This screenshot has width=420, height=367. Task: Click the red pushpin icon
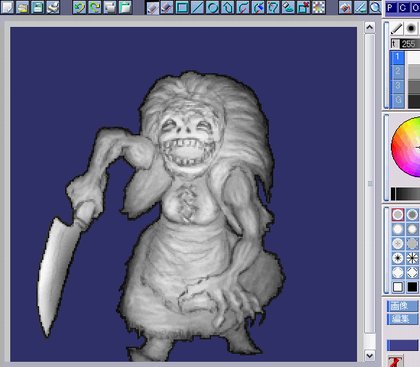[x=395, y=361]
